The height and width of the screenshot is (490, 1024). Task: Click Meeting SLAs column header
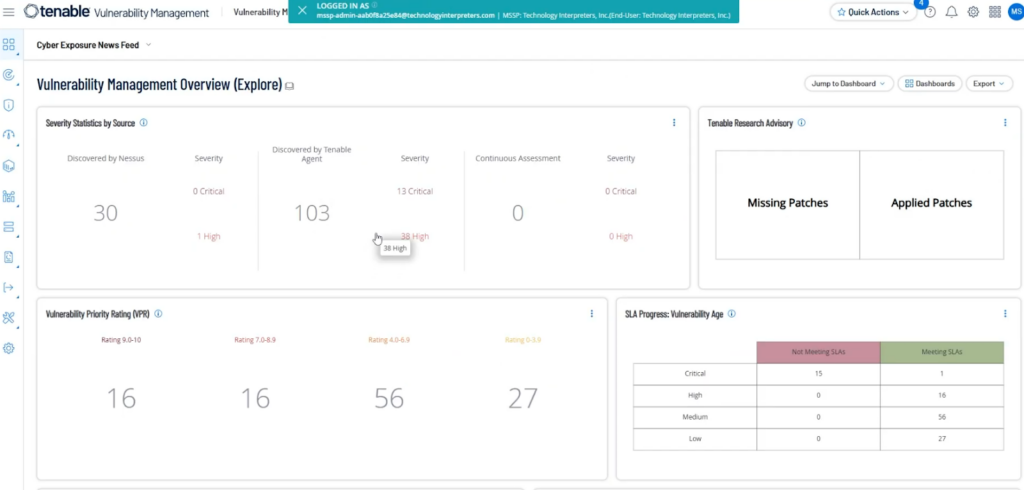tap(942, 352)
